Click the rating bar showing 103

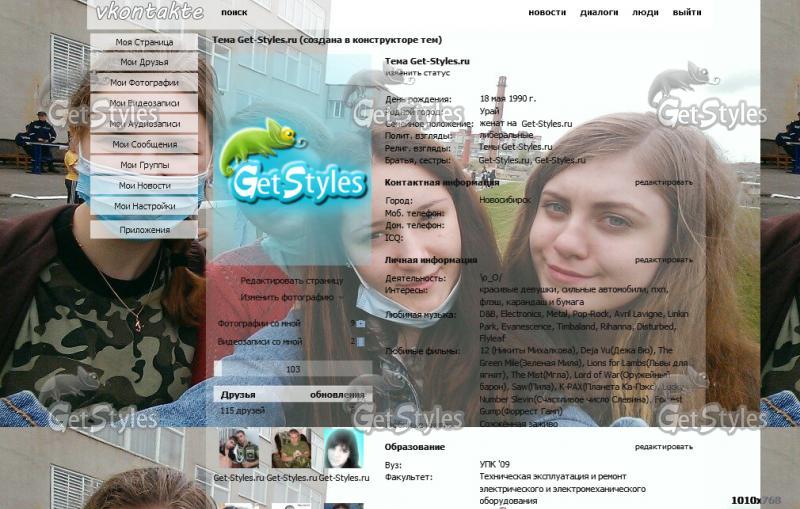(292, 369)
